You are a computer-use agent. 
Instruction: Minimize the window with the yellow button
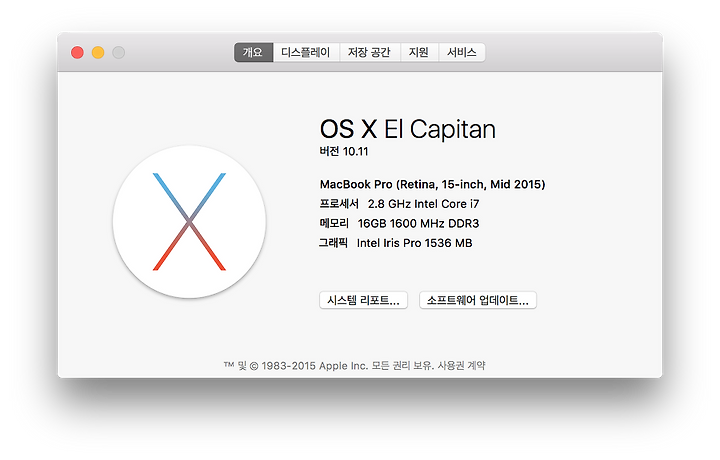point(98,52)
